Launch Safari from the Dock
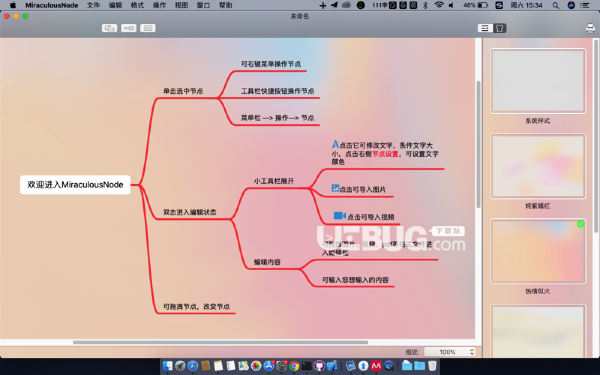The height and width of the screenshot is (375, 600). click(x=192, y=366)
